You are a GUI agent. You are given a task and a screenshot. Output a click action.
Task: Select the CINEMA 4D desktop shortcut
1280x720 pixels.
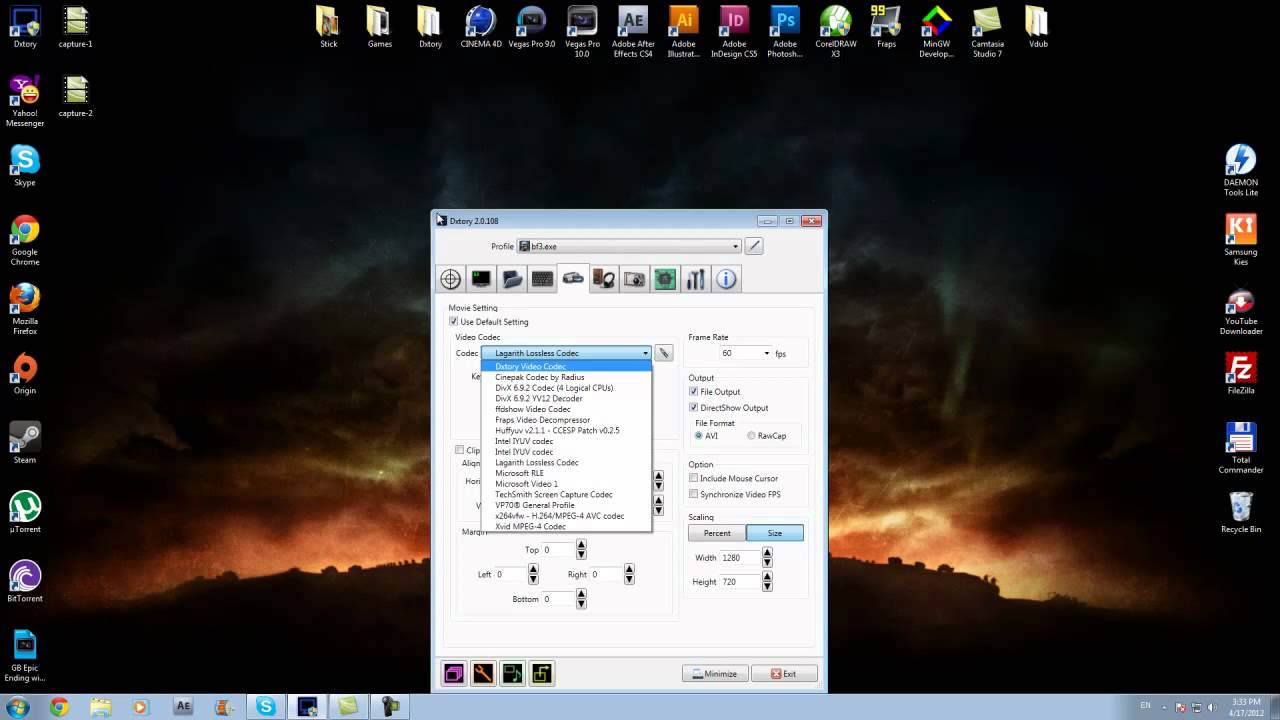481,28
